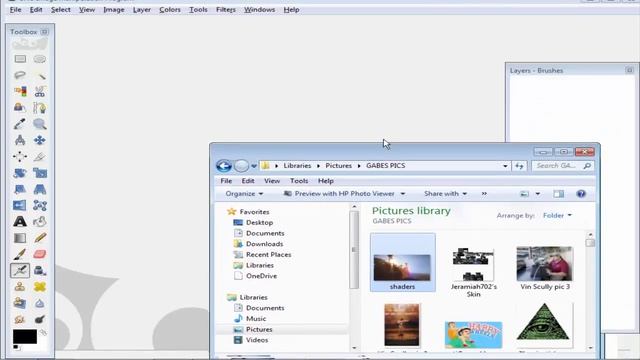The image size is (640, 360).
Task: Select the Airbrush tool
Action: pyautogui.click(x=20, y=270)
